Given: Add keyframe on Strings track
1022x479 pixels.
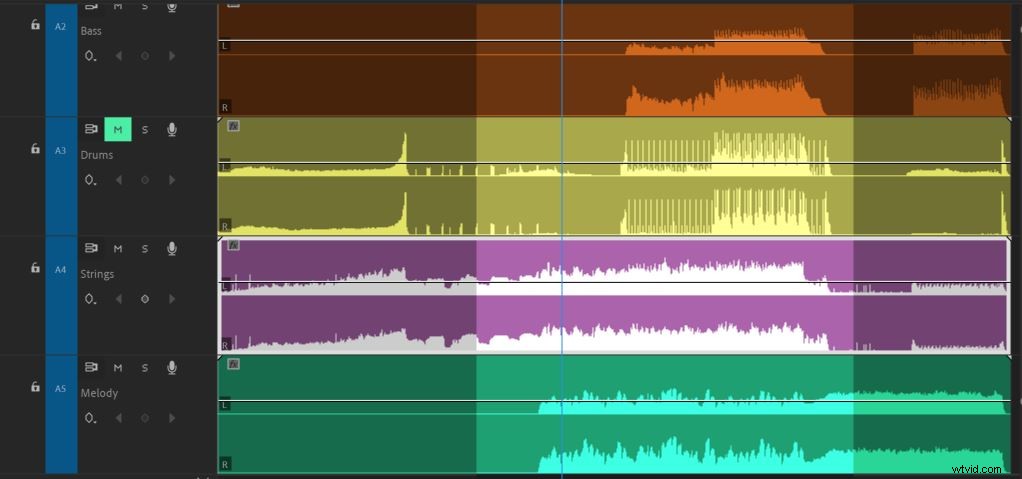Looking at the screenshot, I should 145,299.
